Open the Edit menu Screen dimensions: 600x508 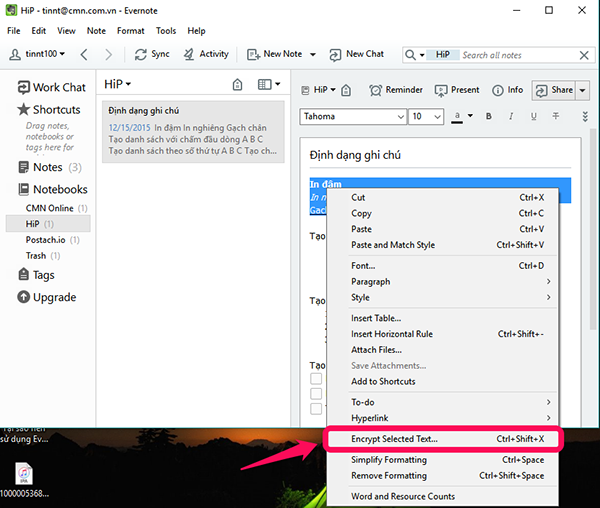(x=39, y=31)
